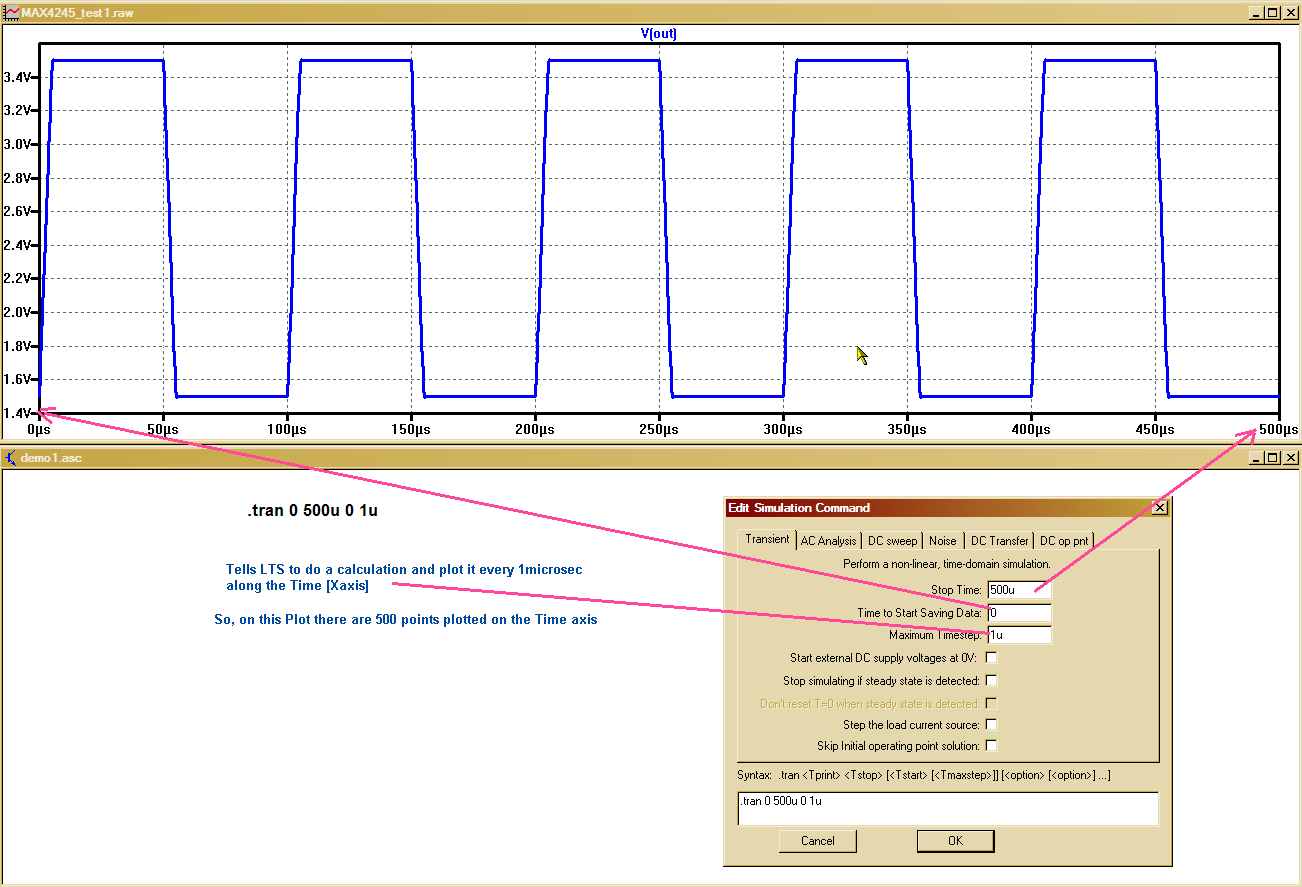Click the .tran 0 500u 0 1u directive on the schematic
The width and height of the screenshot is (1302, 887).
tap(312, 511)
